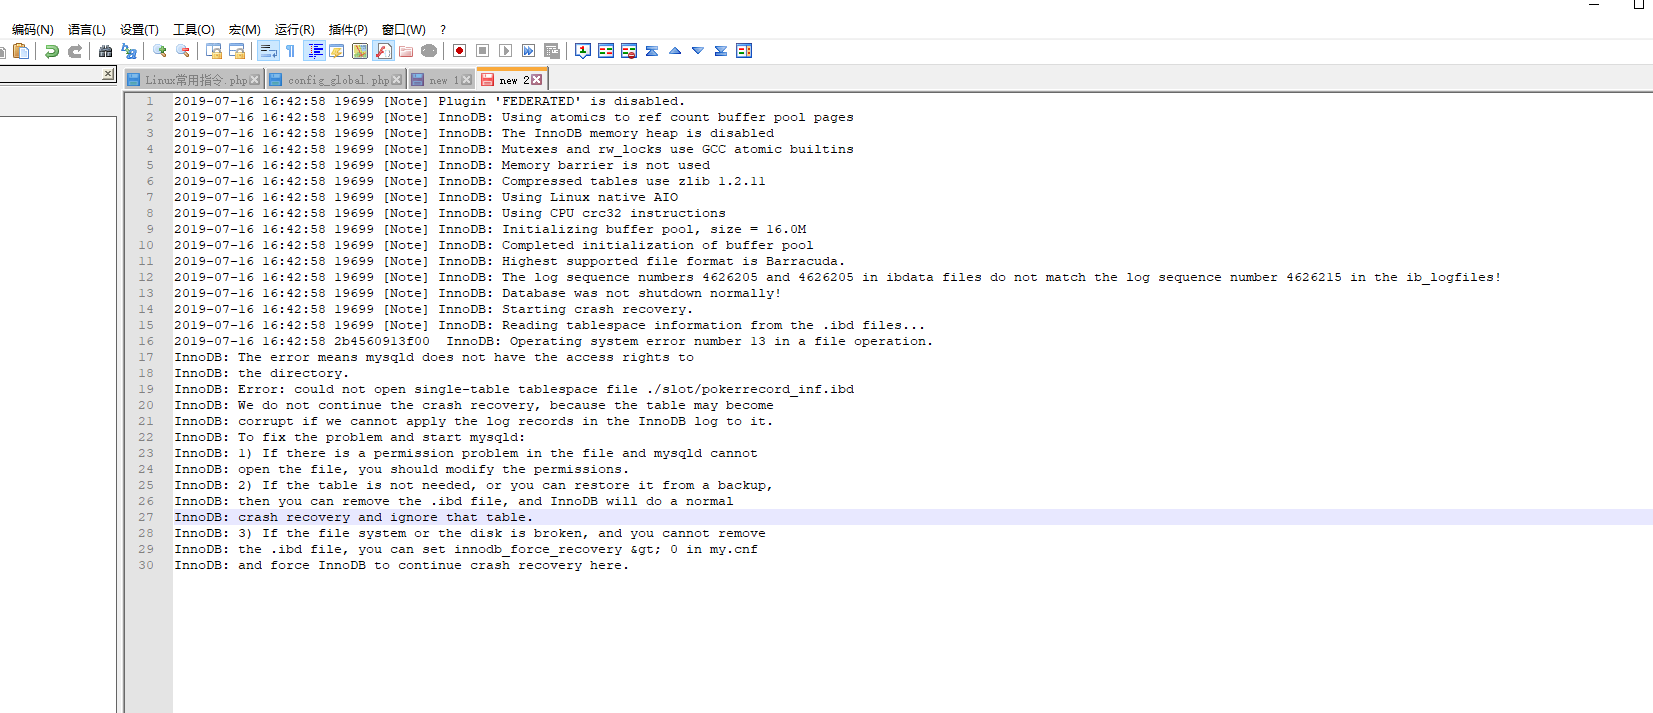Open the User Defined Language icon
The image size is (1653, 713).
[337, 51]
